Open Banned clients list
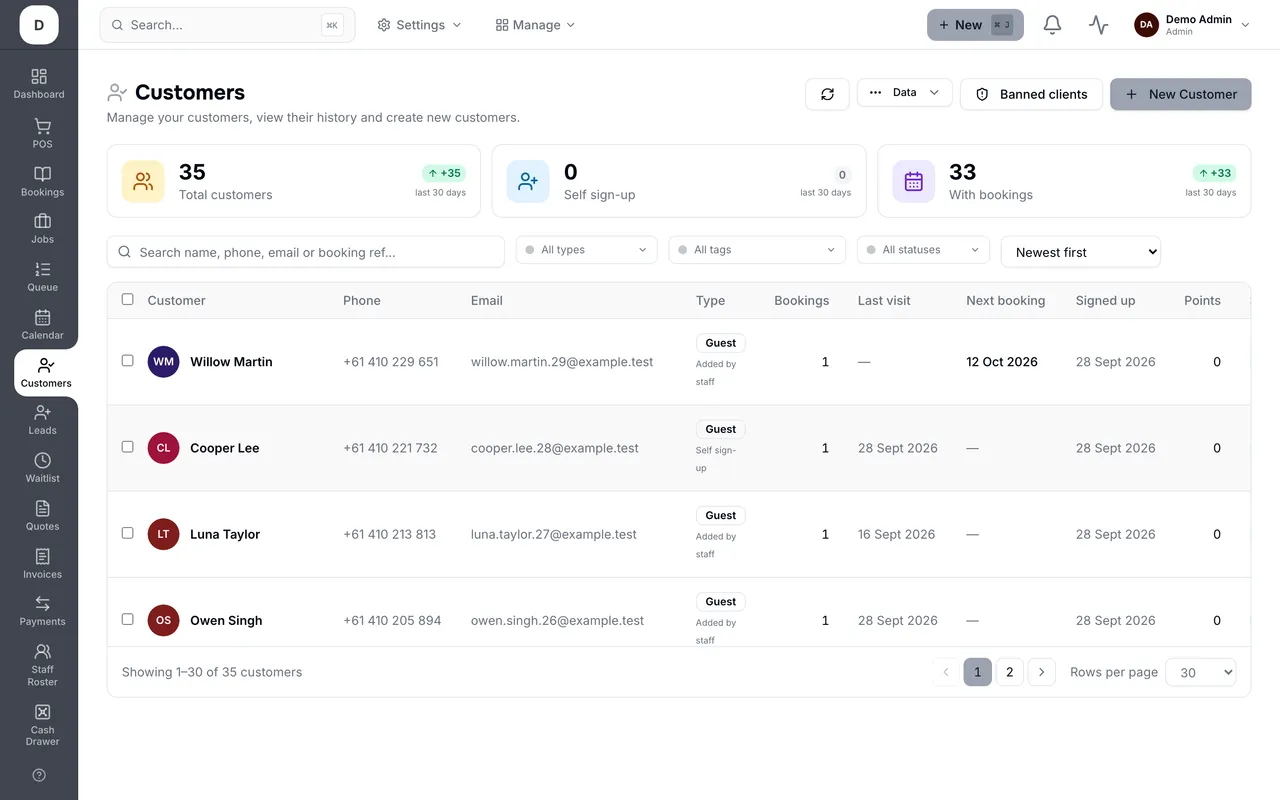The width and height of the screenshot is (1280, 800). [1032, 94]
